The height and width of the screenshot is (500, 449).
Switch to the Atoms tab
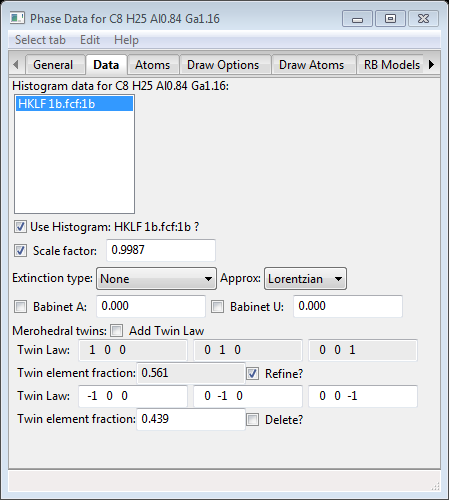(152, 65)
